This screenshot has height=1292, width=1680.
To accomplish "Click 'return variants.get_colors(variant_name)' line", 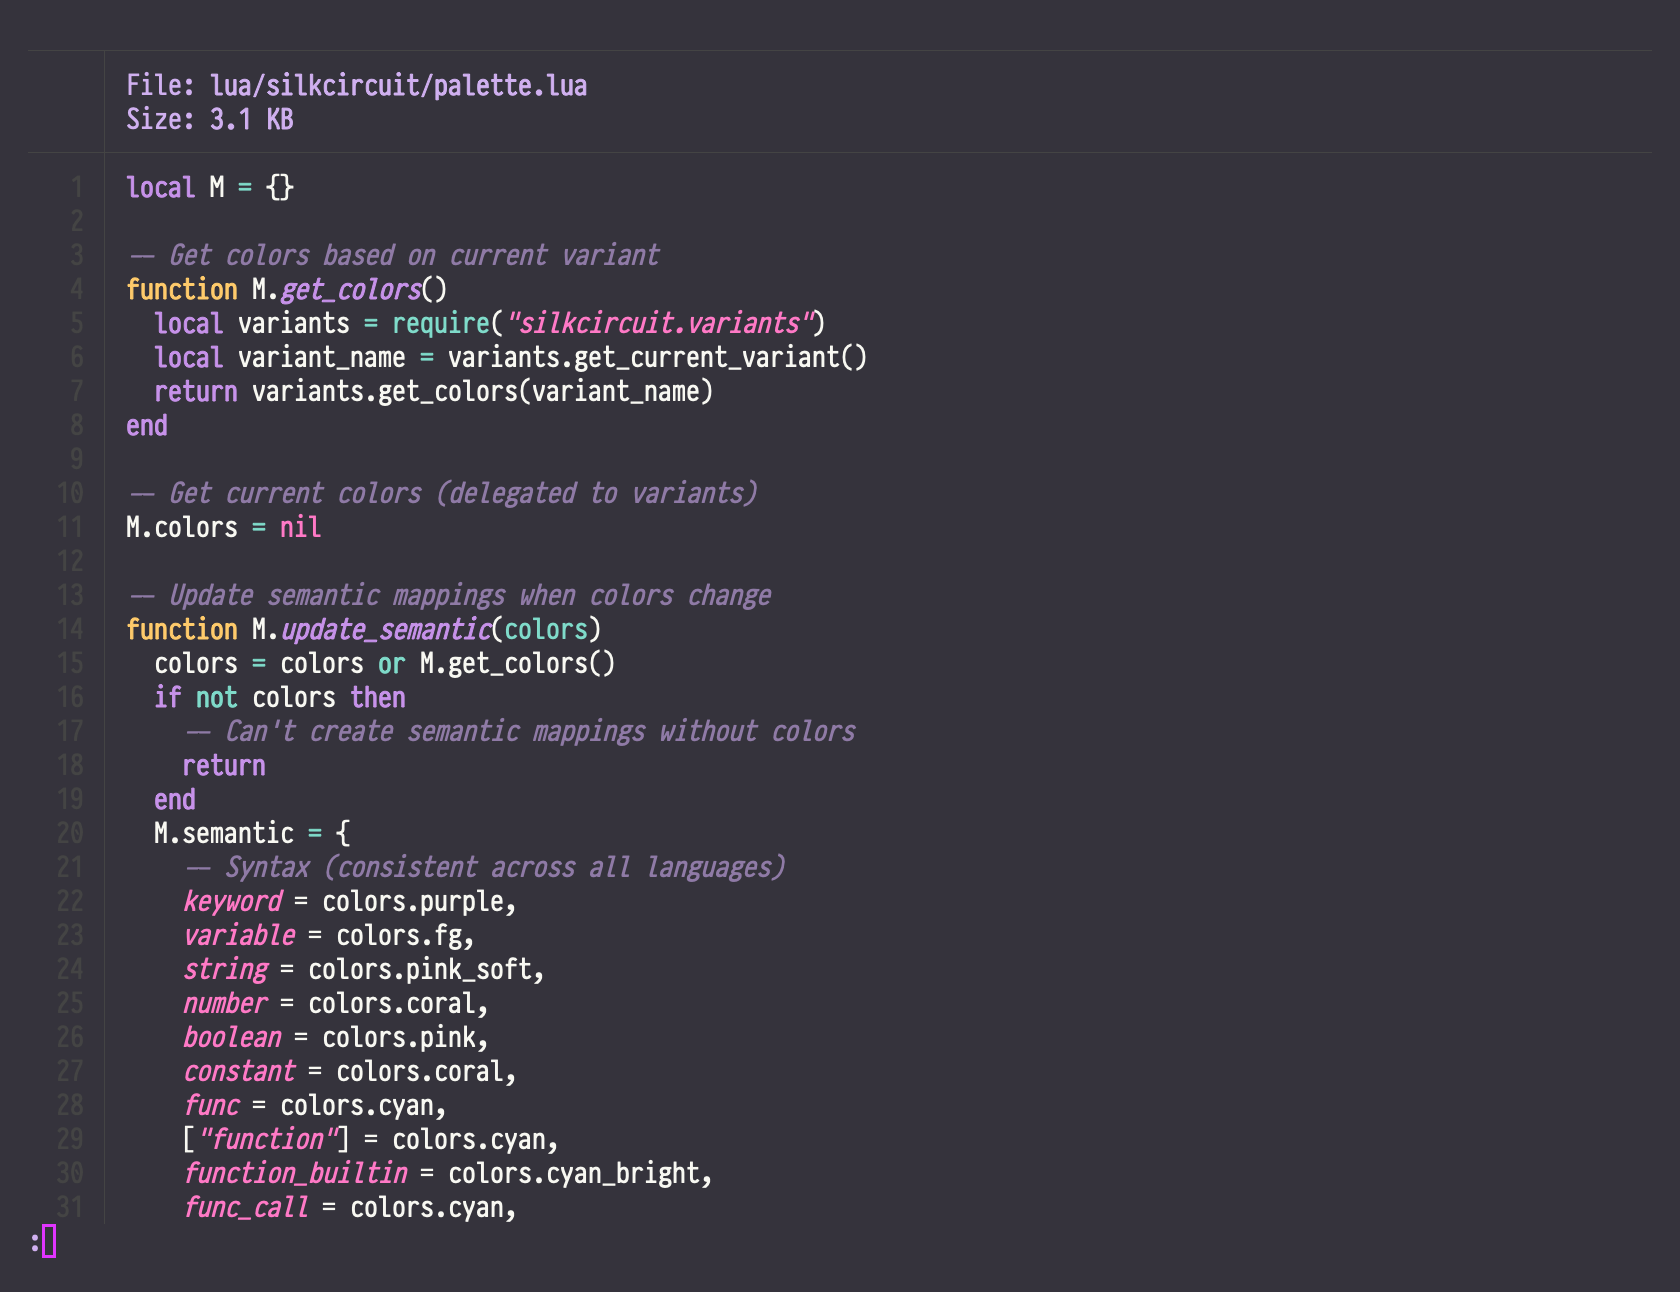I will click(x=433, y=392).
